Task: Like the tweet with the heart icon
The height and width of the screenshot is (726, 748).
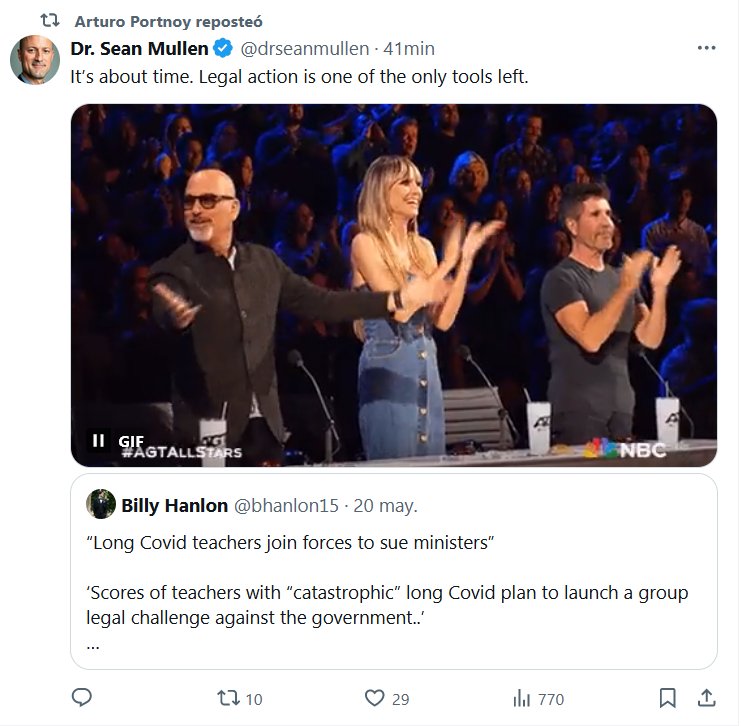Action: 375,698
